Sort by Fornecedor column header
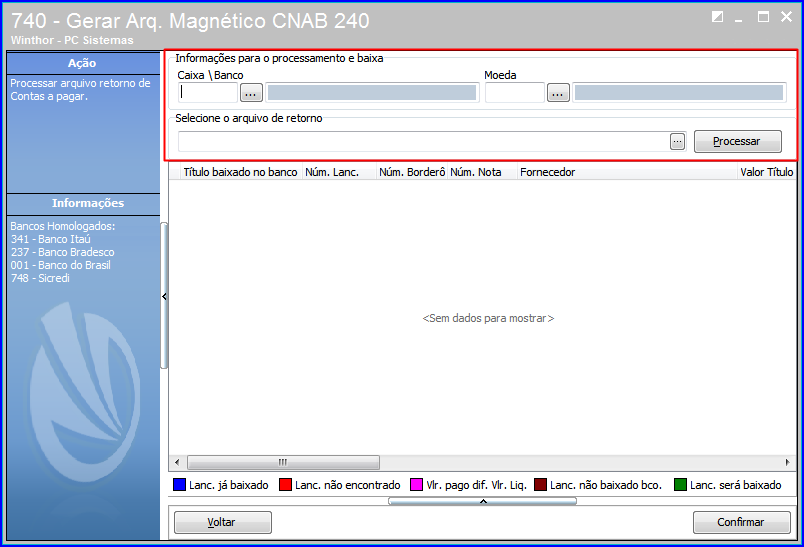 (x=627, y=172)
